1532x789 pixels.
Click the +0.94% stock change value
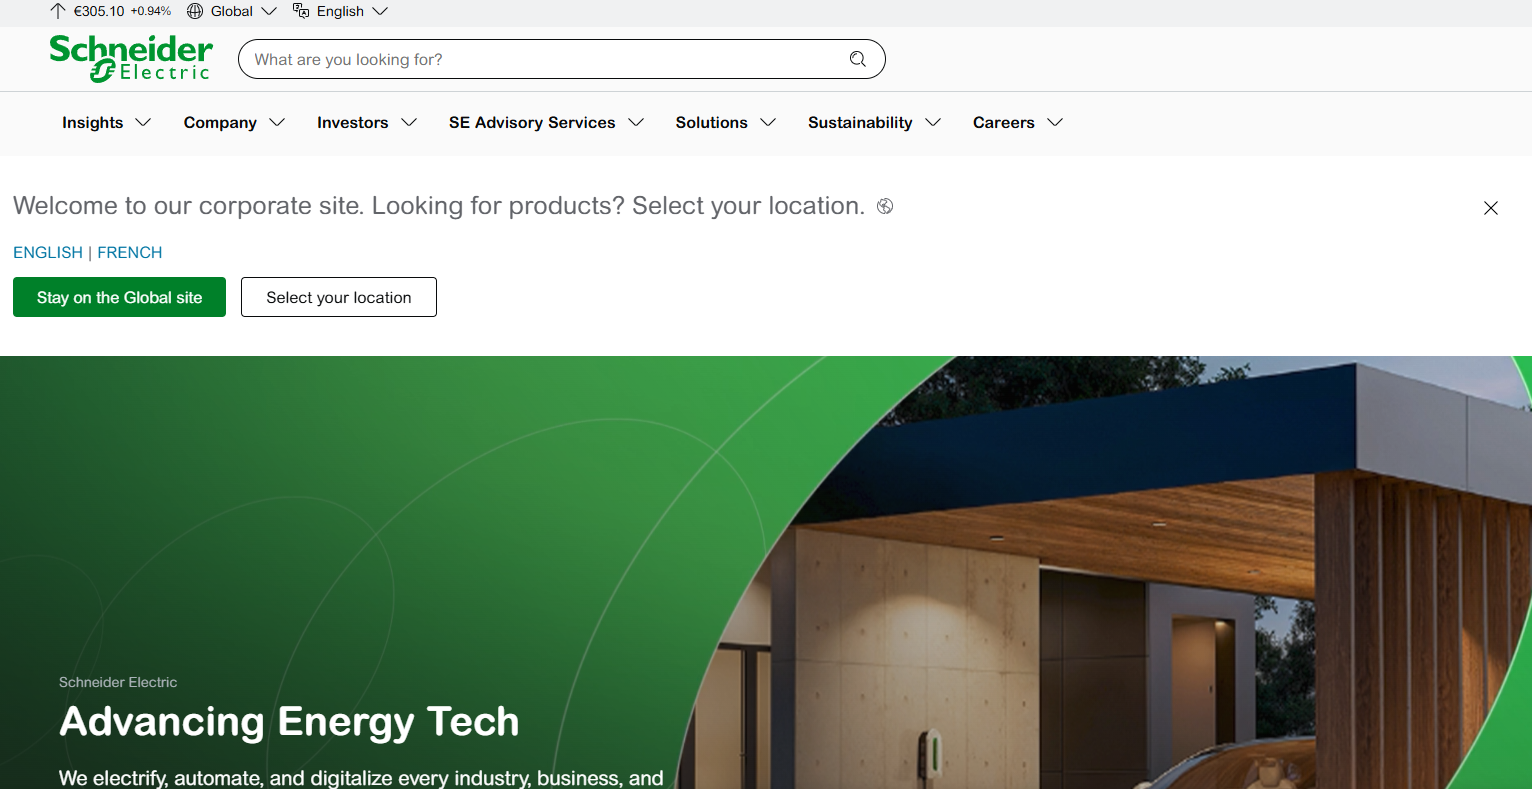[151, 11]
